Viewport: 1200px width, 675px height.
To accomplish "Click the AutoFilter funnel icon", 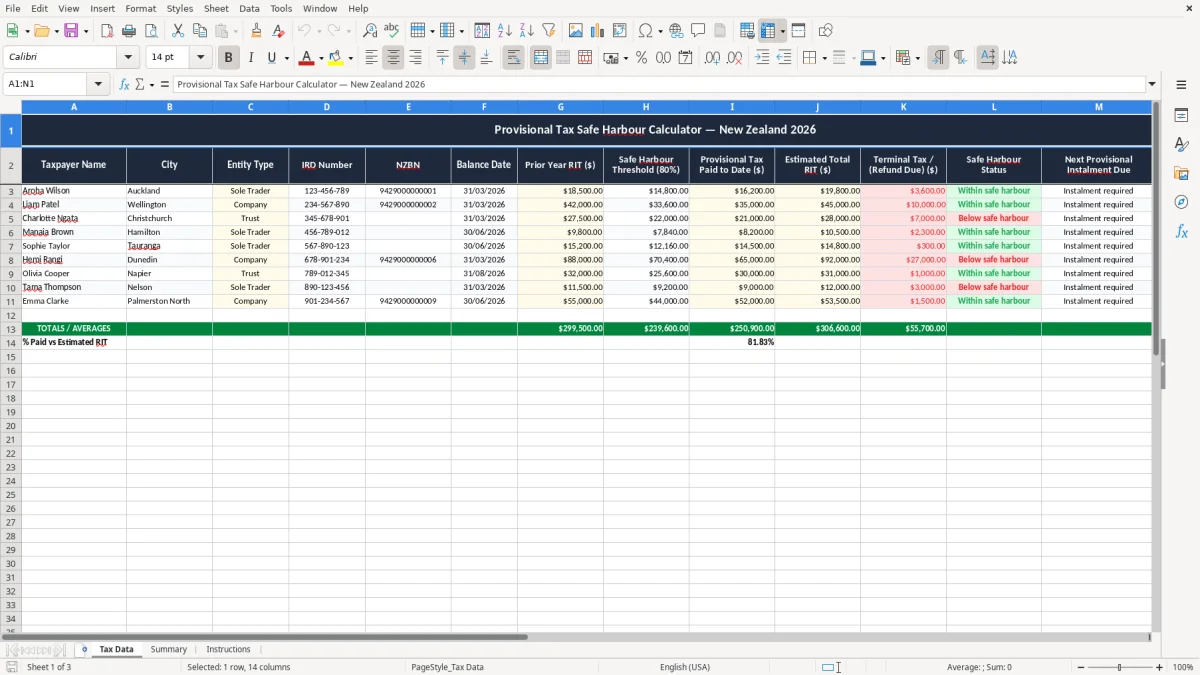I will click(548, 31).
